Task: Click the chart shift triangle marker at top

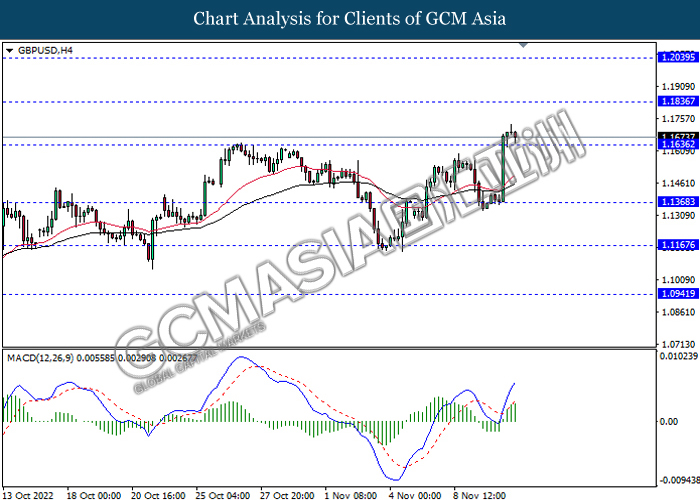Action: [x=523, y=46]
